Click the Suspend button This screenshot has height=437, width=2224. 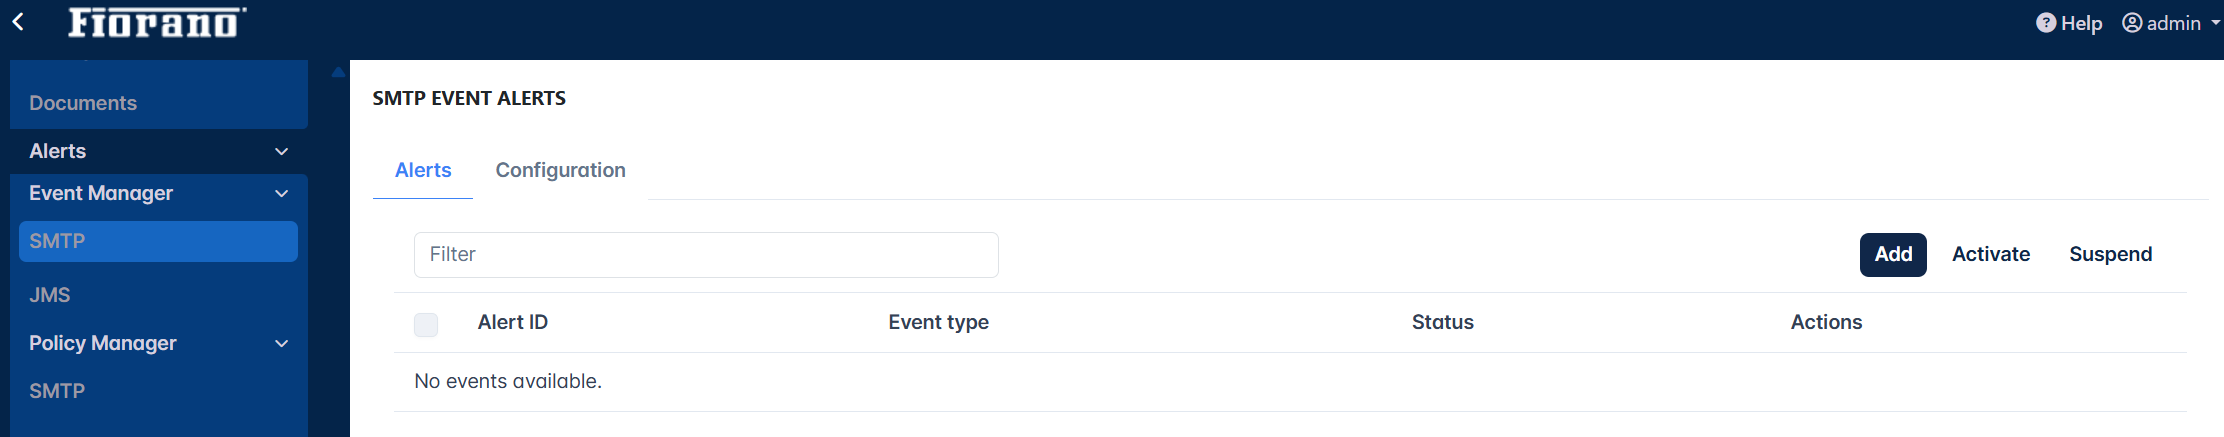tap(2110, 254)
